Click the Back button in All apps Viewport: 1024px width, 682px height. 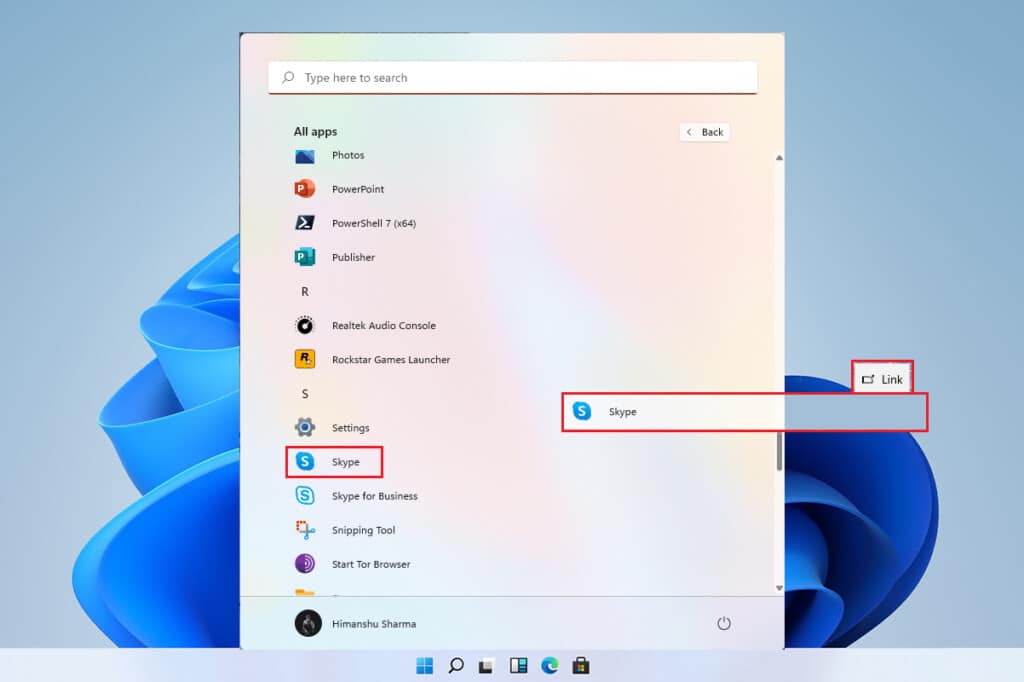(x=705, y=132)
